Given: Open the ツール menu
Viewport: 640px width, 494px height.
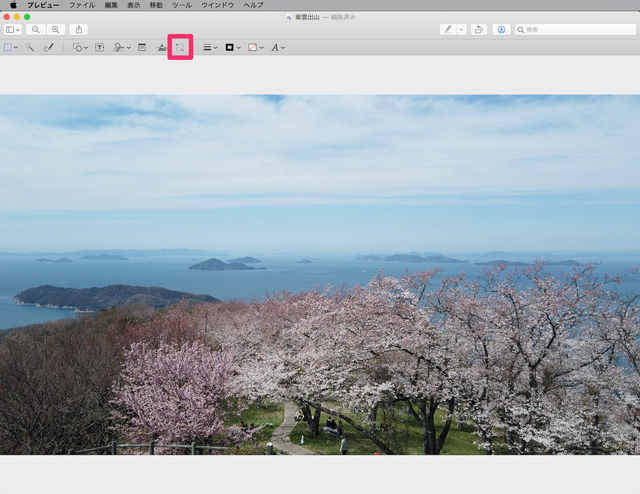Looking at the screenshot, I should (x=181, y=5).
